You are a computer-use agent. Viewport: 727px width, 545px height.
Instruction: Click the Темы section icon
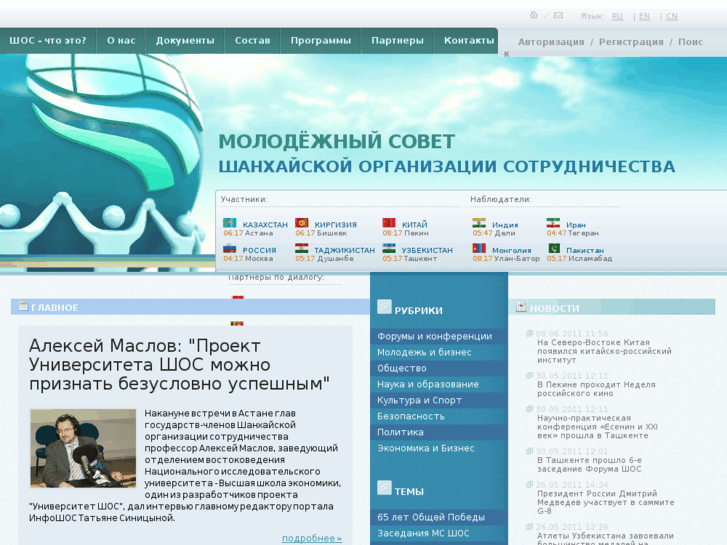(384, 487)
